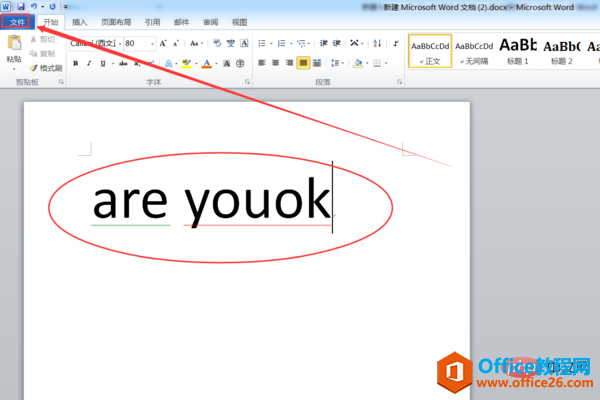The image size is (600, 400).
Task: Open the font name dropdown
Action: pyautogui.click(x=120, y=44)
